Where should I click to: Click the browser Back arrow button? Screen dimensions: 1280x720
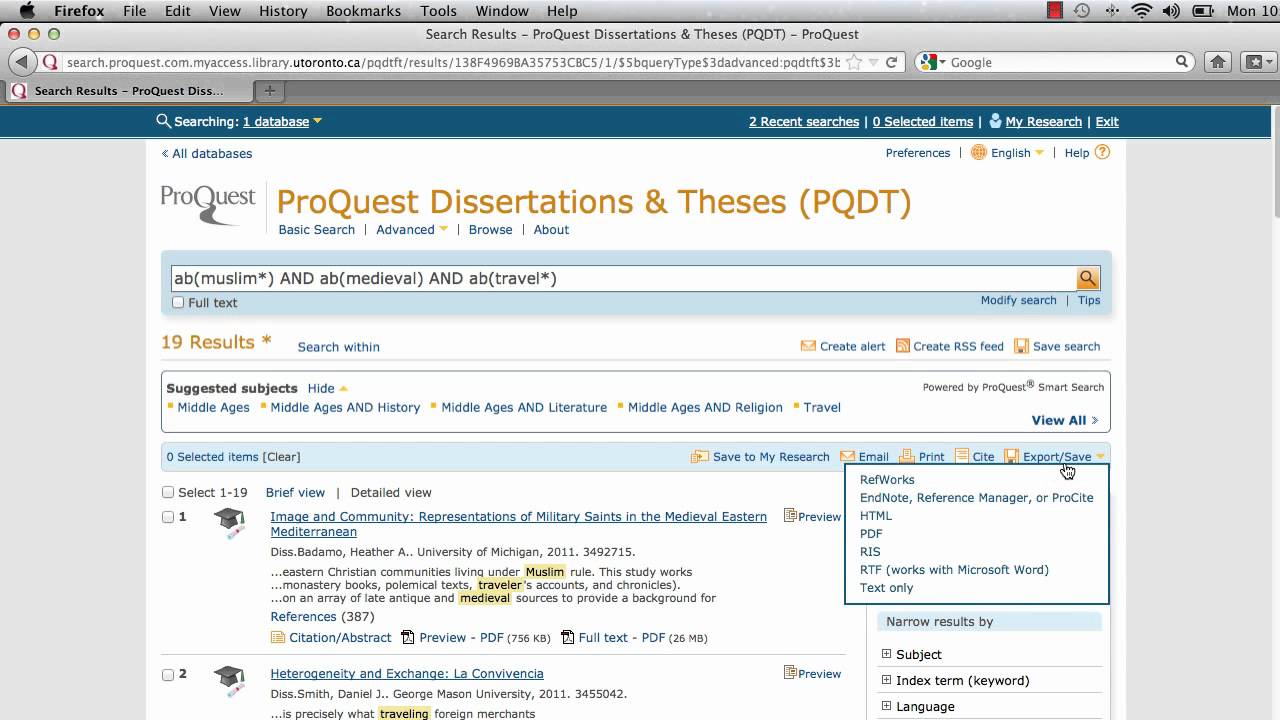[22, 62]
